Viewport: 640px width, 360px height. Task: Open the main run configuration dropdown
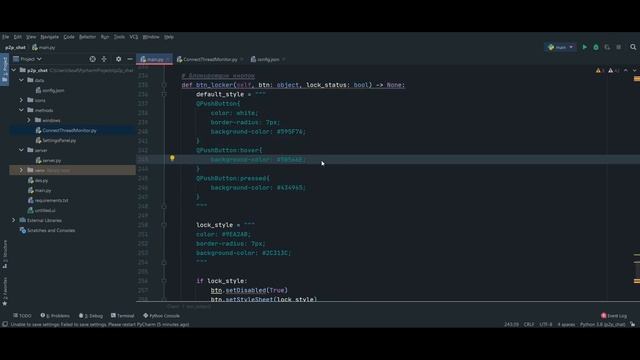pyautogui.click(x=560, y=47)
